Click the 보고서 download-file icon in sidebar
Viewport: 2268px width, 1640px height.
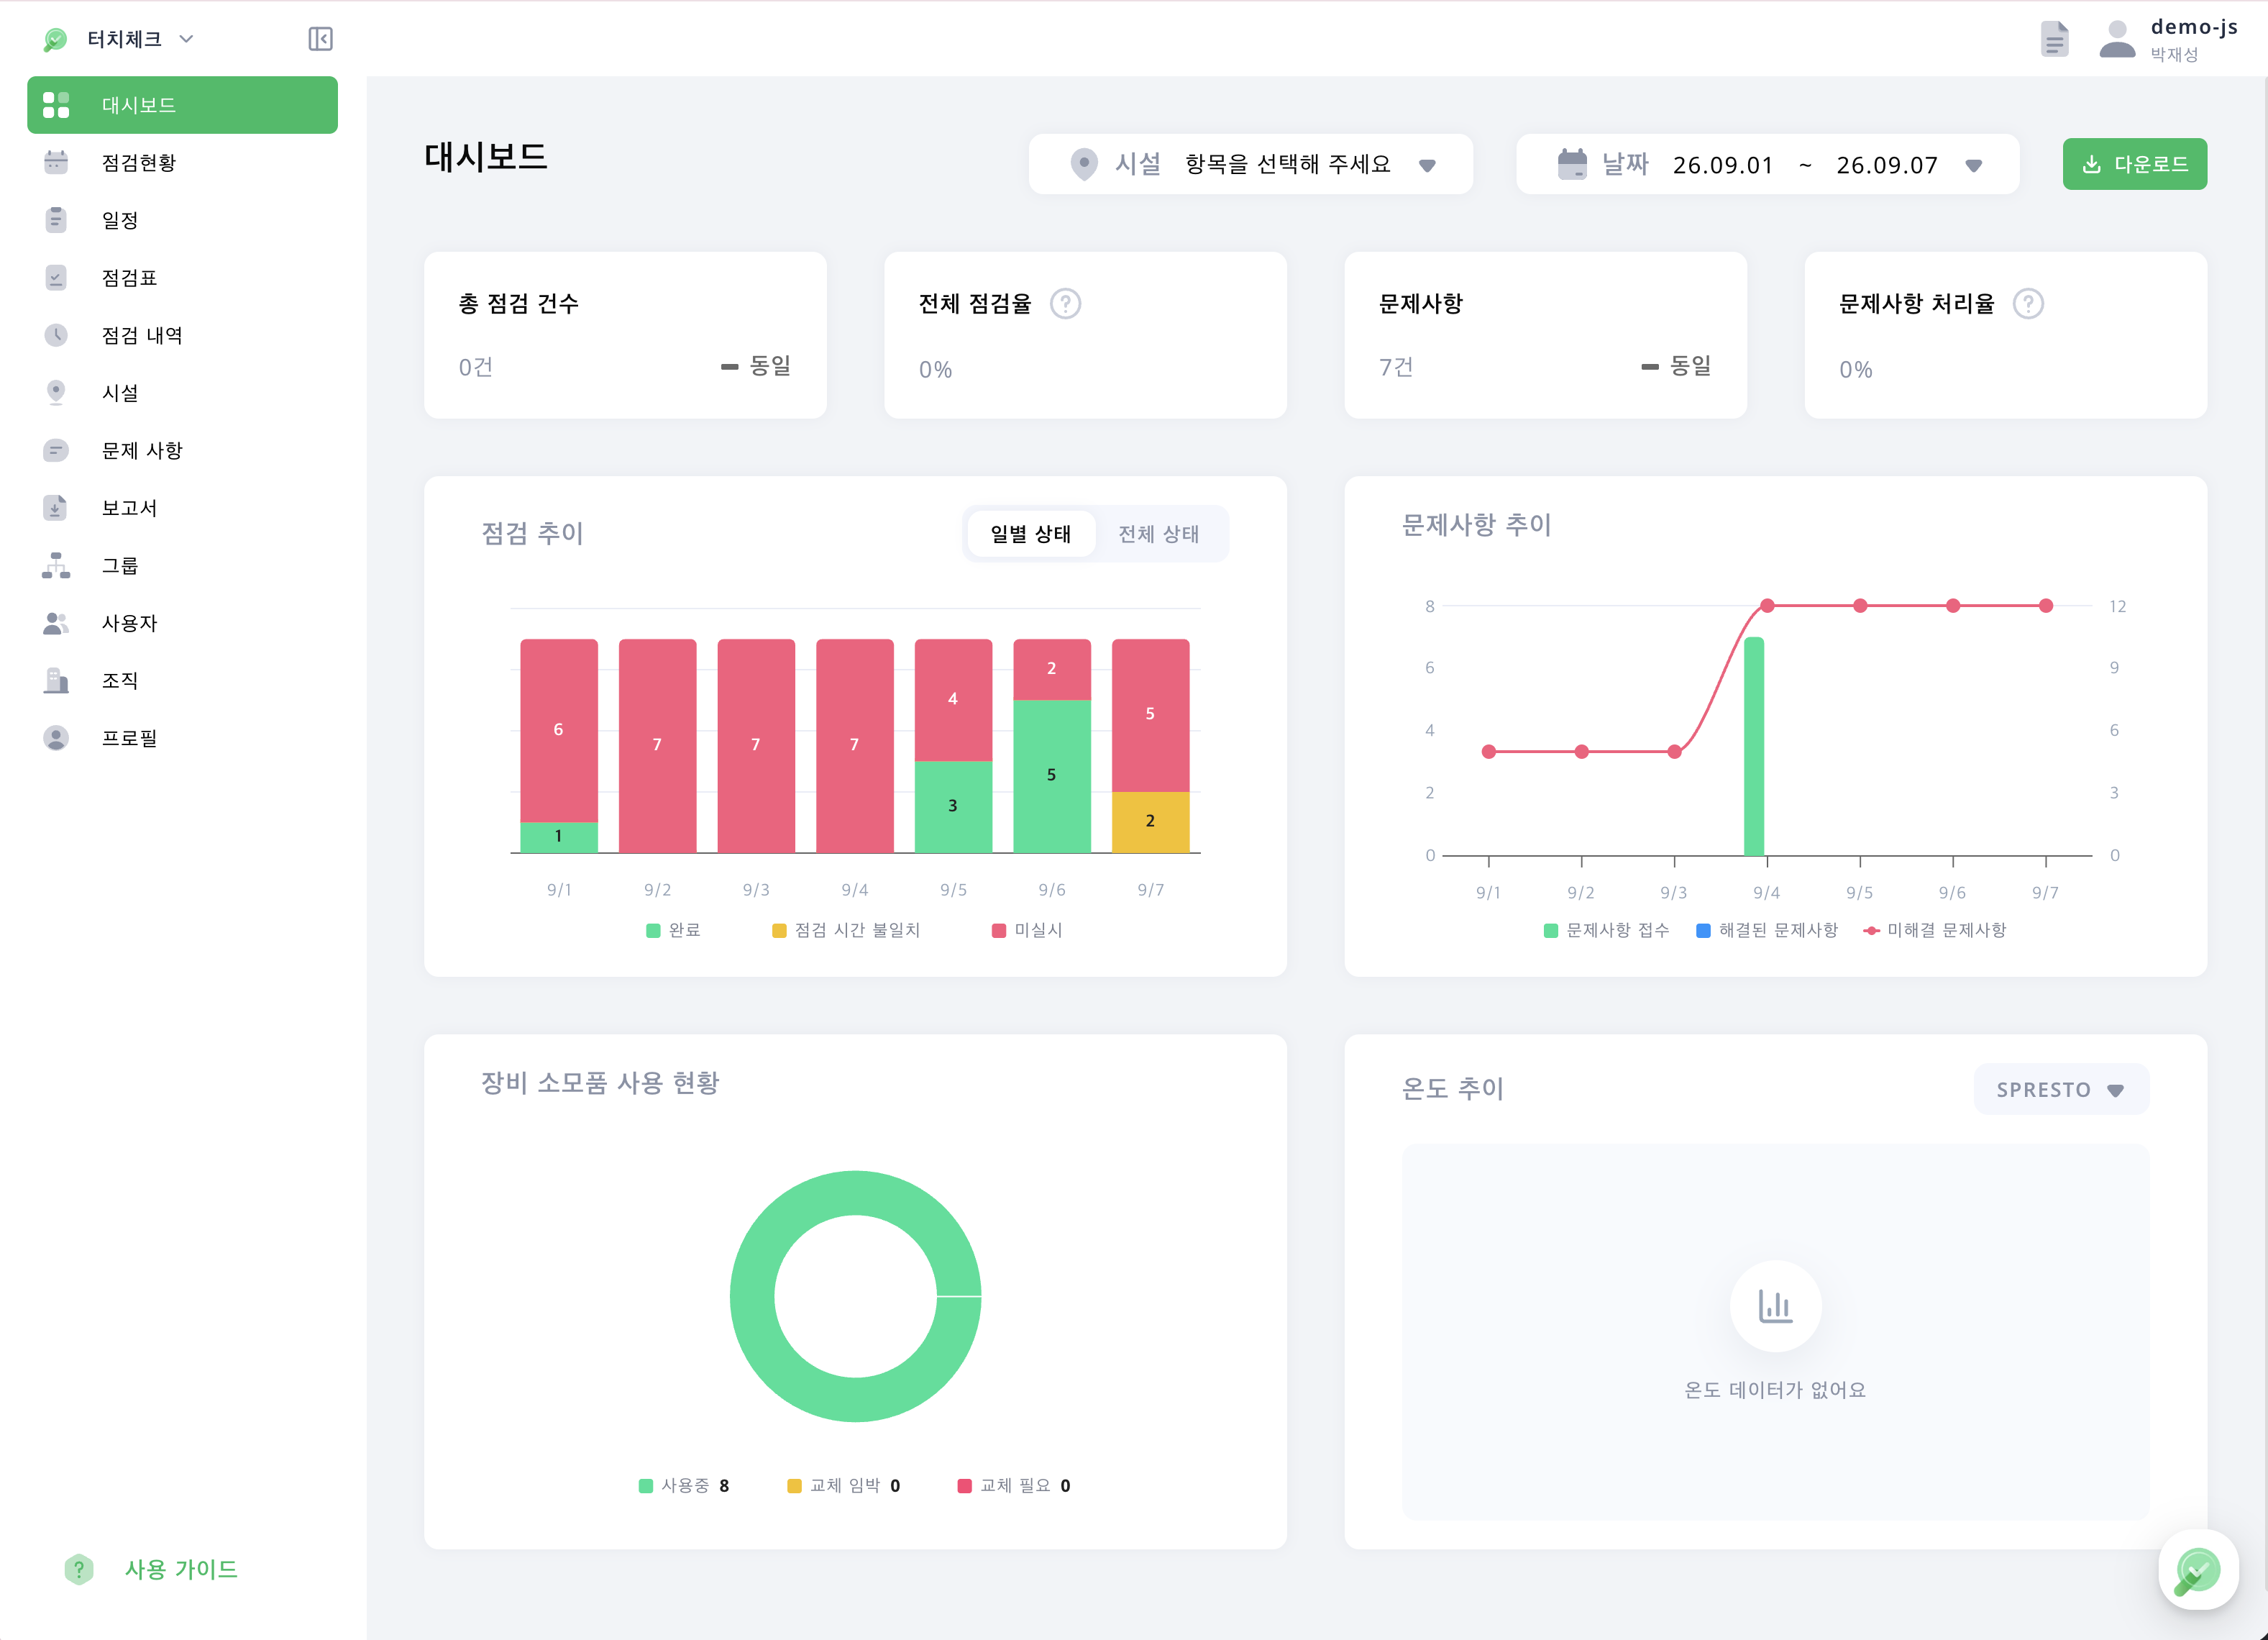click(x=56, y=508)
